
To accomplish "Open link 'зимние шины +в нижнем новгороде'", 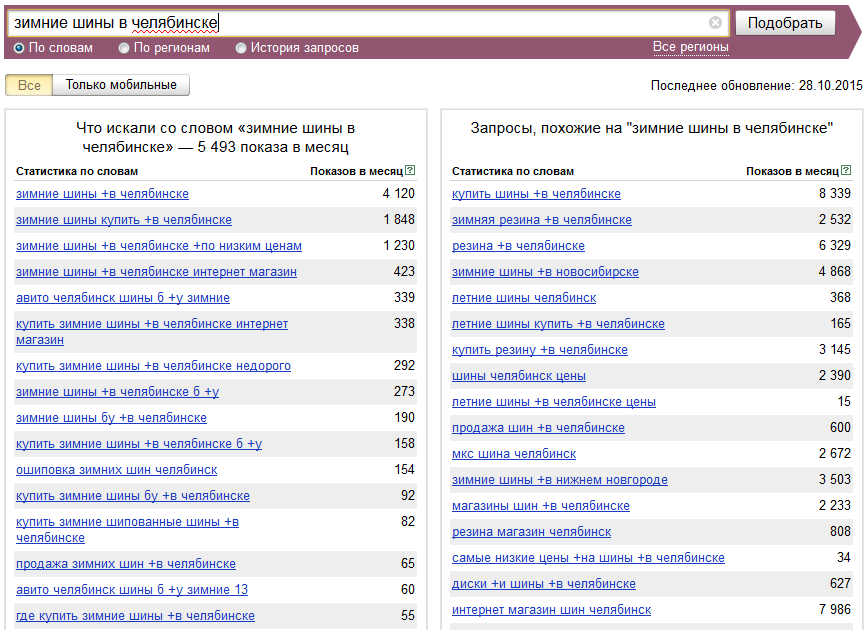I will click(x=560, y=480).
